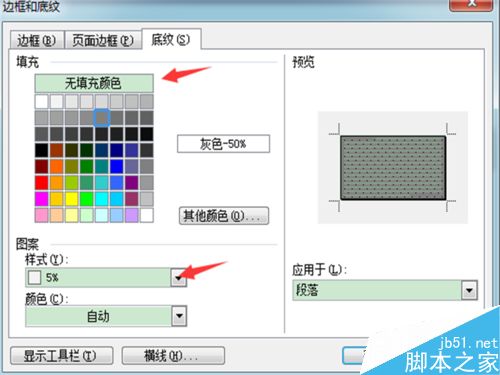Image resolution: width=500 pixels, height=375 pixels.
Task: Select the lavender swatch
Action: click(x=132, y=215)
